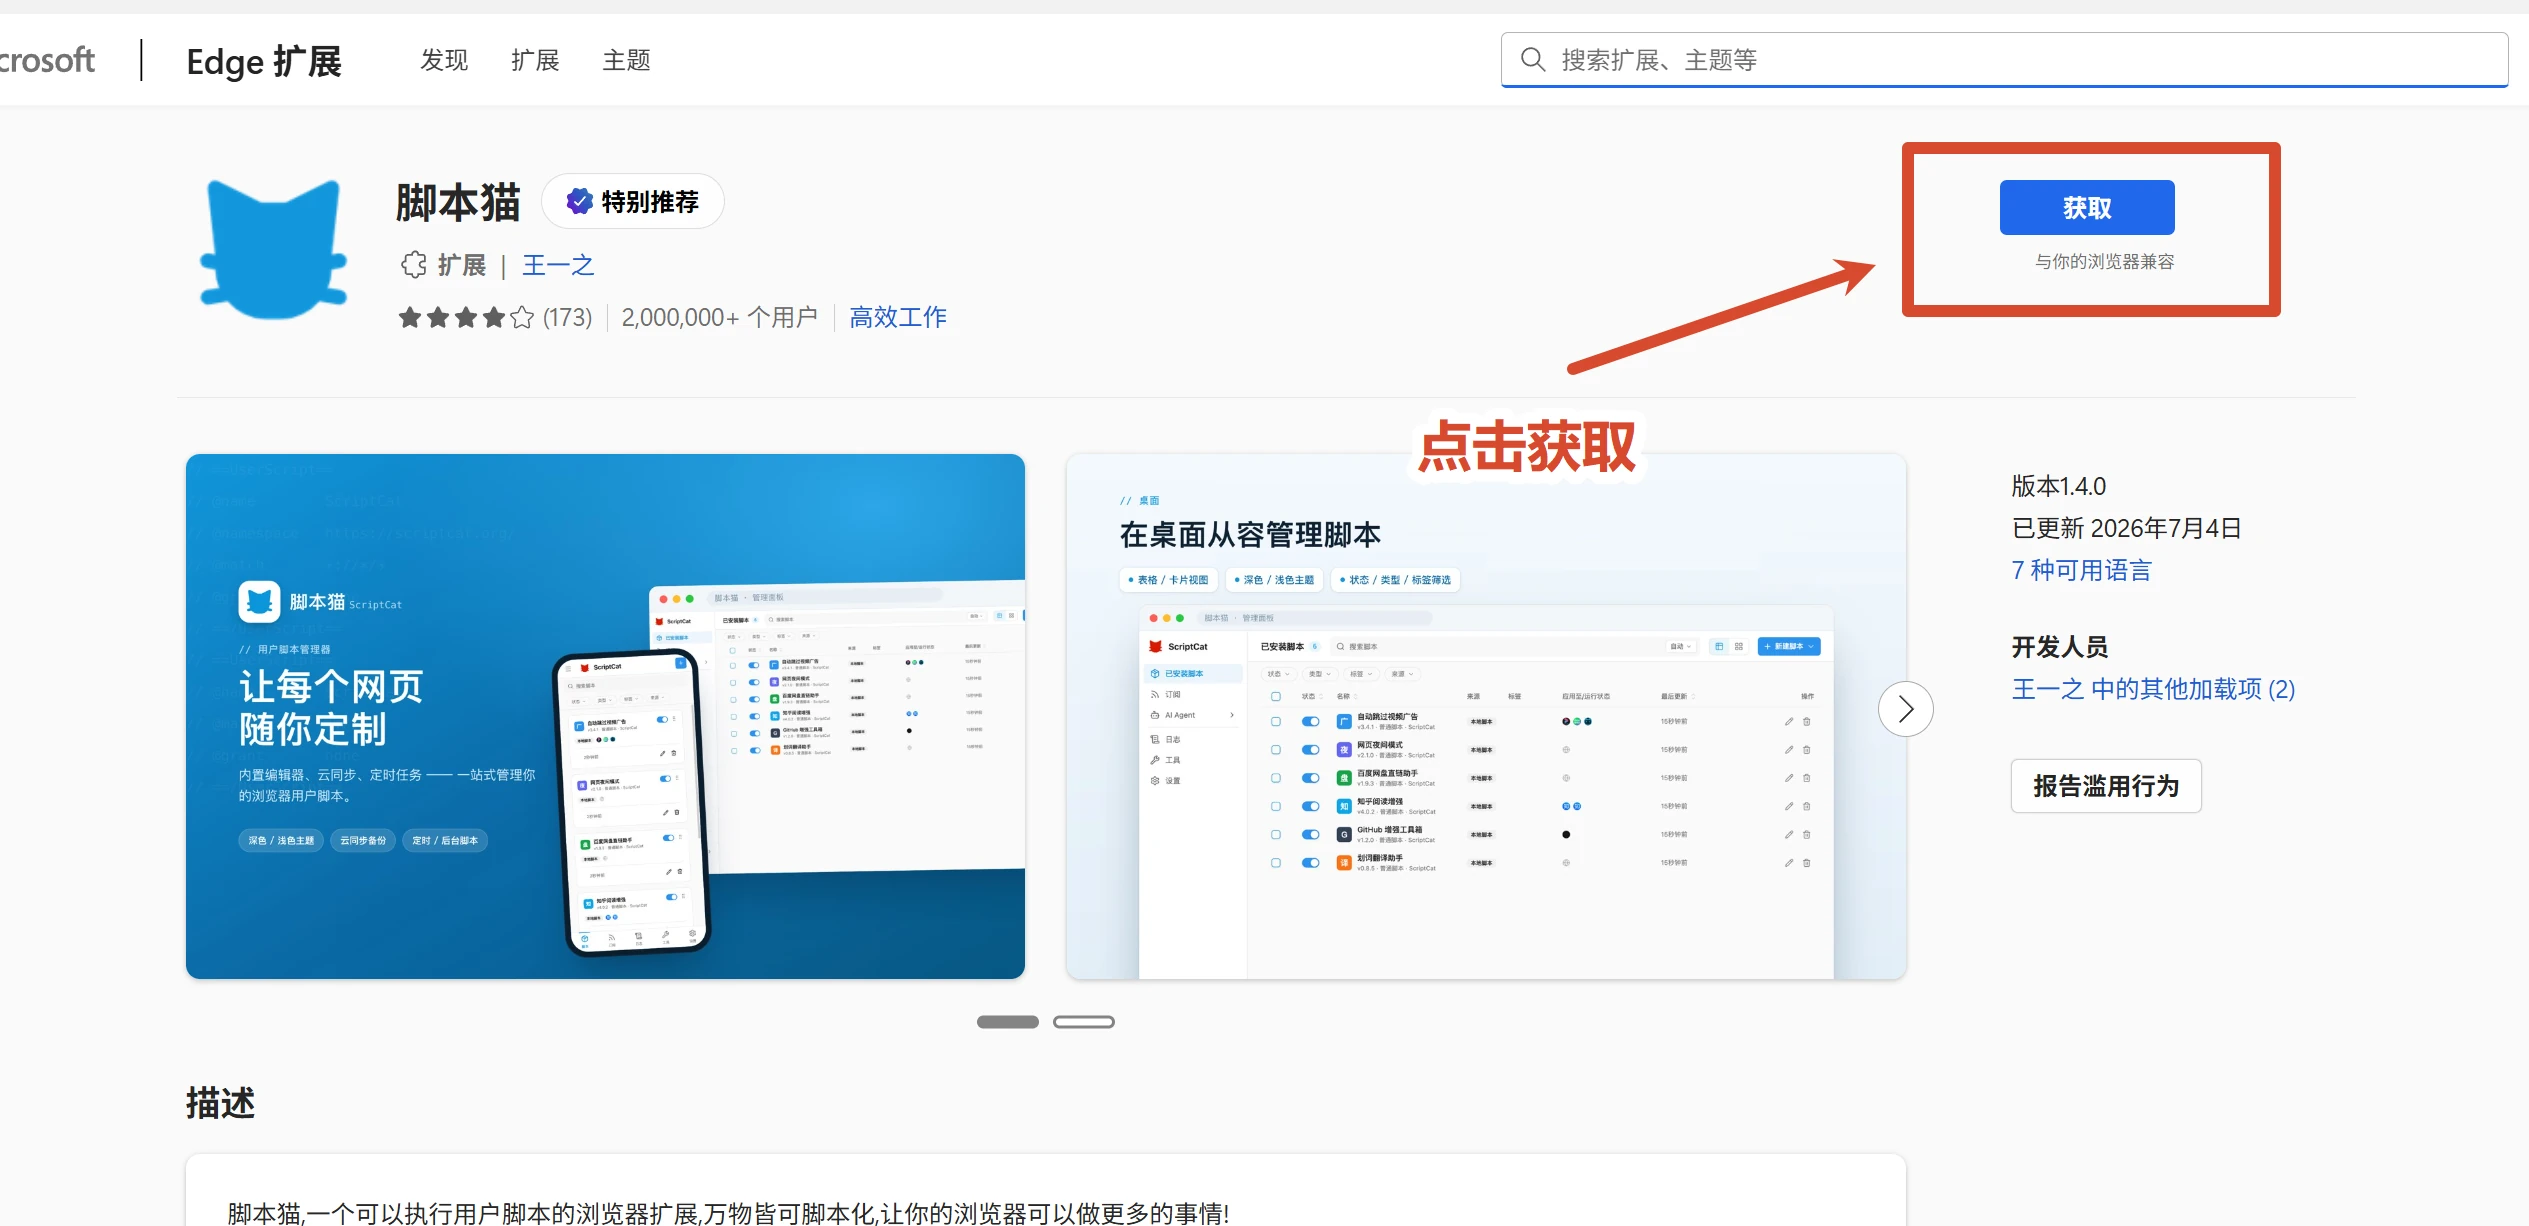Click the 脚本猫 extension title
Screen dimensions: 2529x1226
tap(458, 202)
